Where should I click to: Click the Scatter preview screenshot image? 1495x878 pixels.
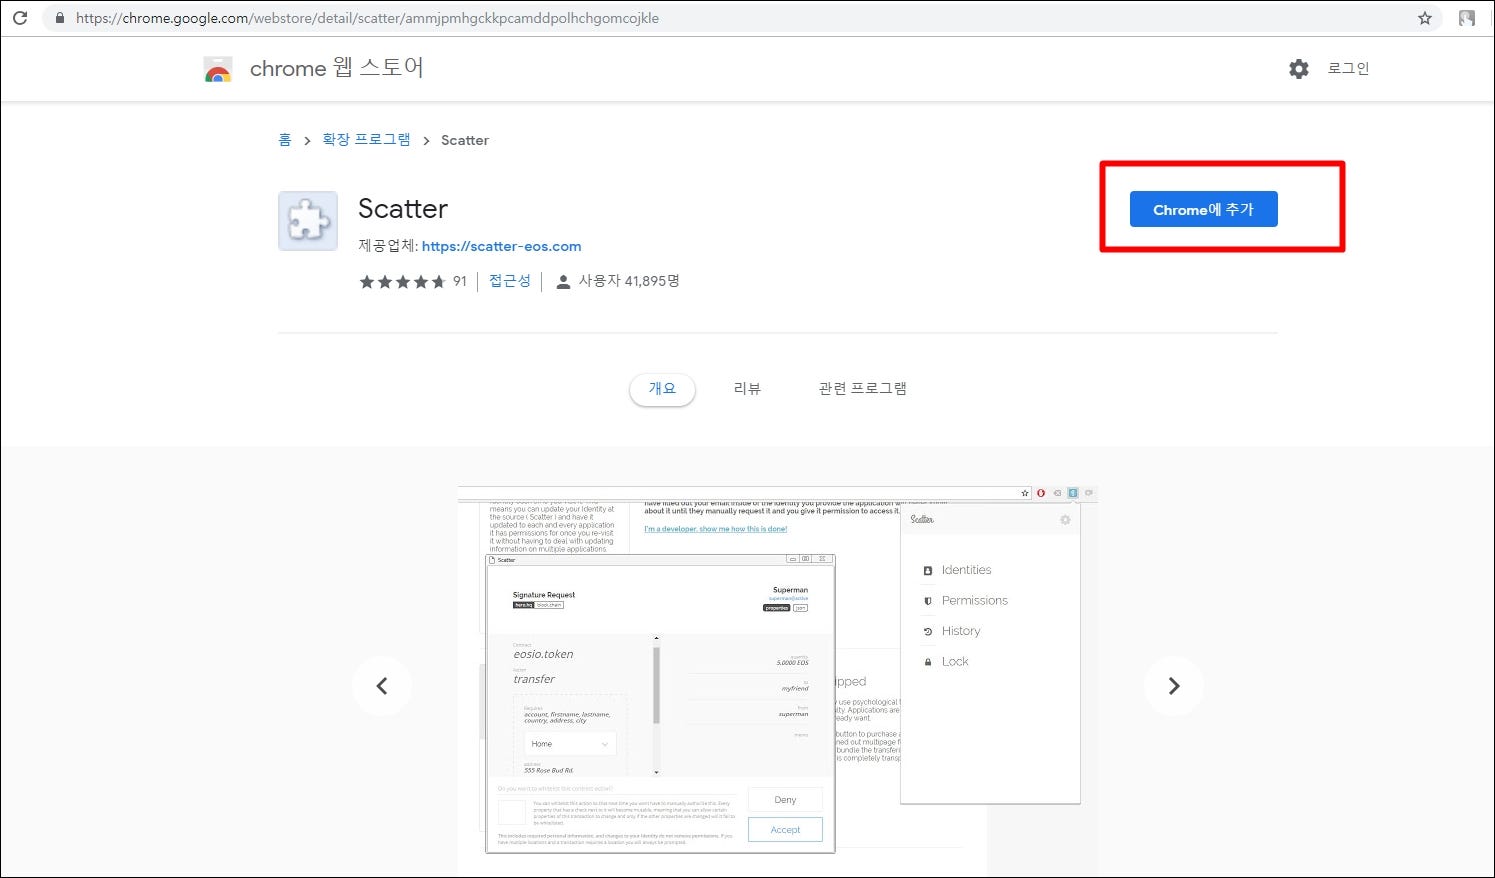[x=778, y=680]
